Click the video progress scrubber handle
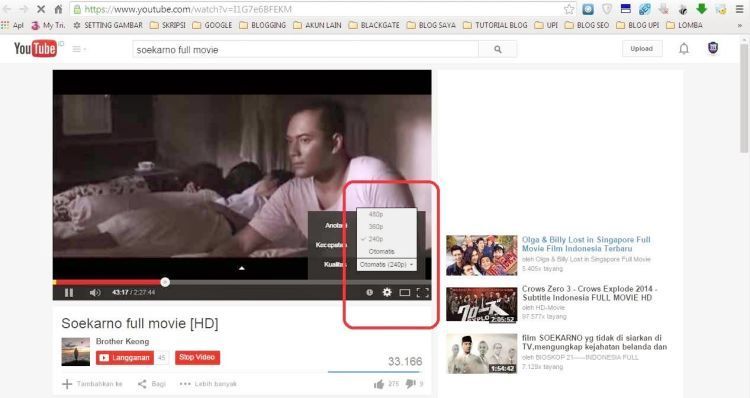Screen dimensions: 750x398 pos(165,282)
